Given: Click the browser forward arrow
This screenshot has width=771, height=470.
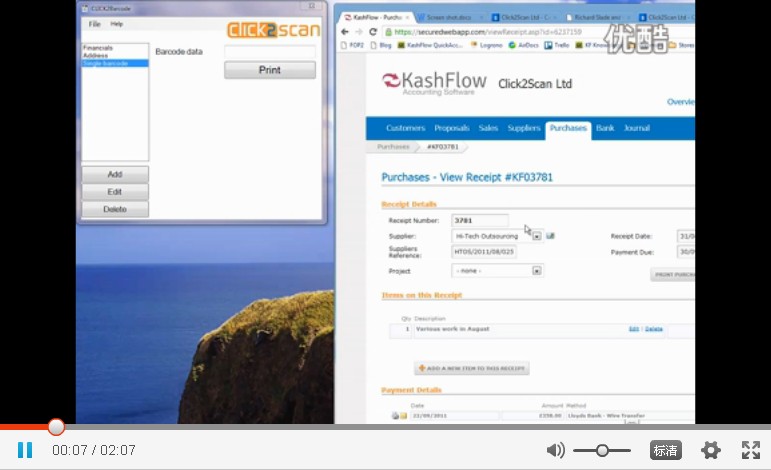Looking at the screenshot, I should pos(359,32).
